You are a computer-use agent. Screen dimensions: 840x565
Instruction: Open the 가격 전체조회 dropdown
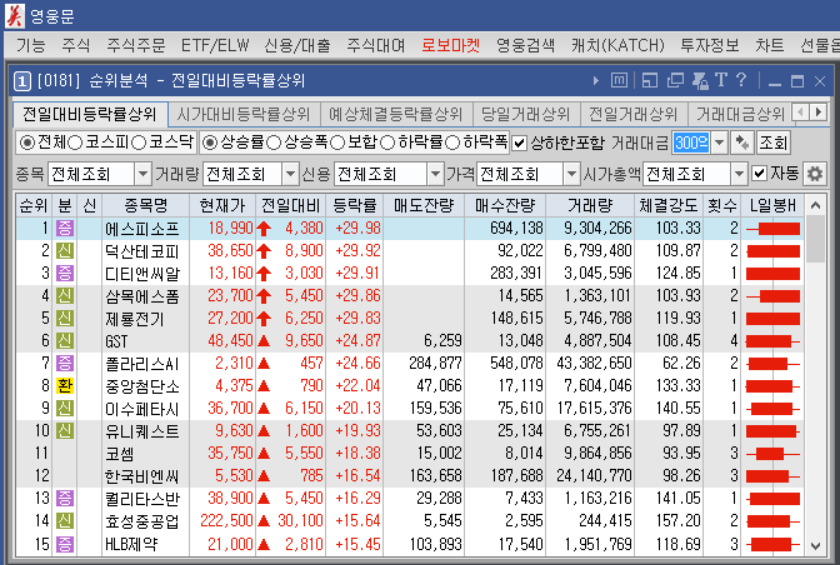click(x=572, y=174)
